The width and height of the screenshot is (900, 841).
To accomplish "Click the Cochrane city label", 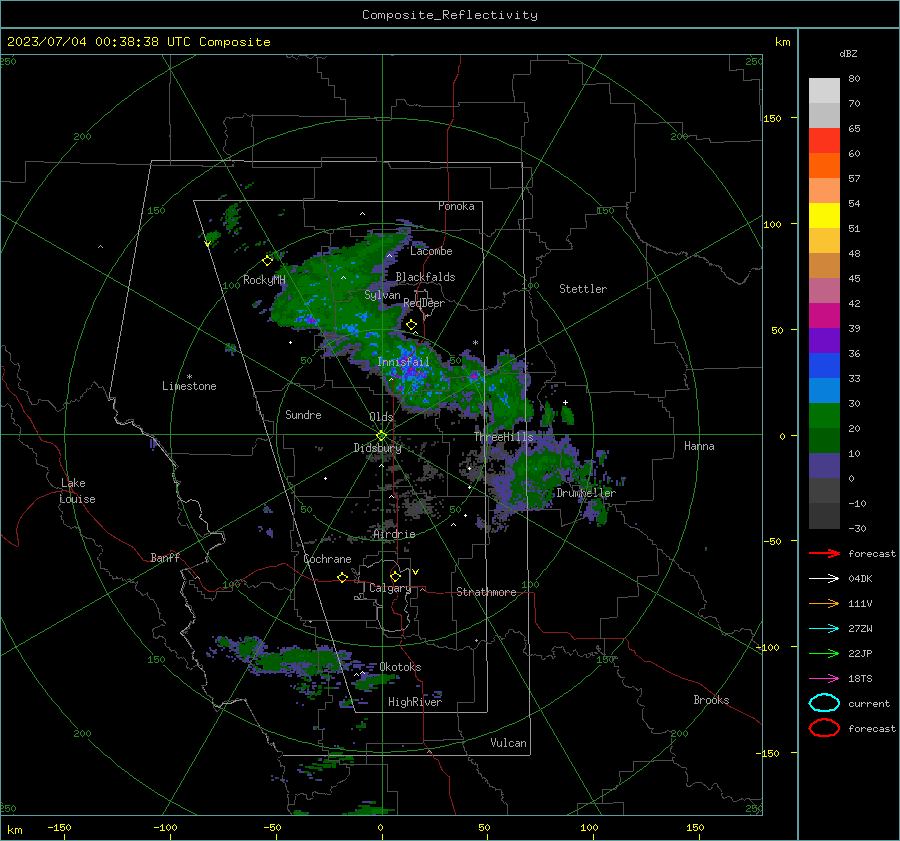I will [327, 559].
